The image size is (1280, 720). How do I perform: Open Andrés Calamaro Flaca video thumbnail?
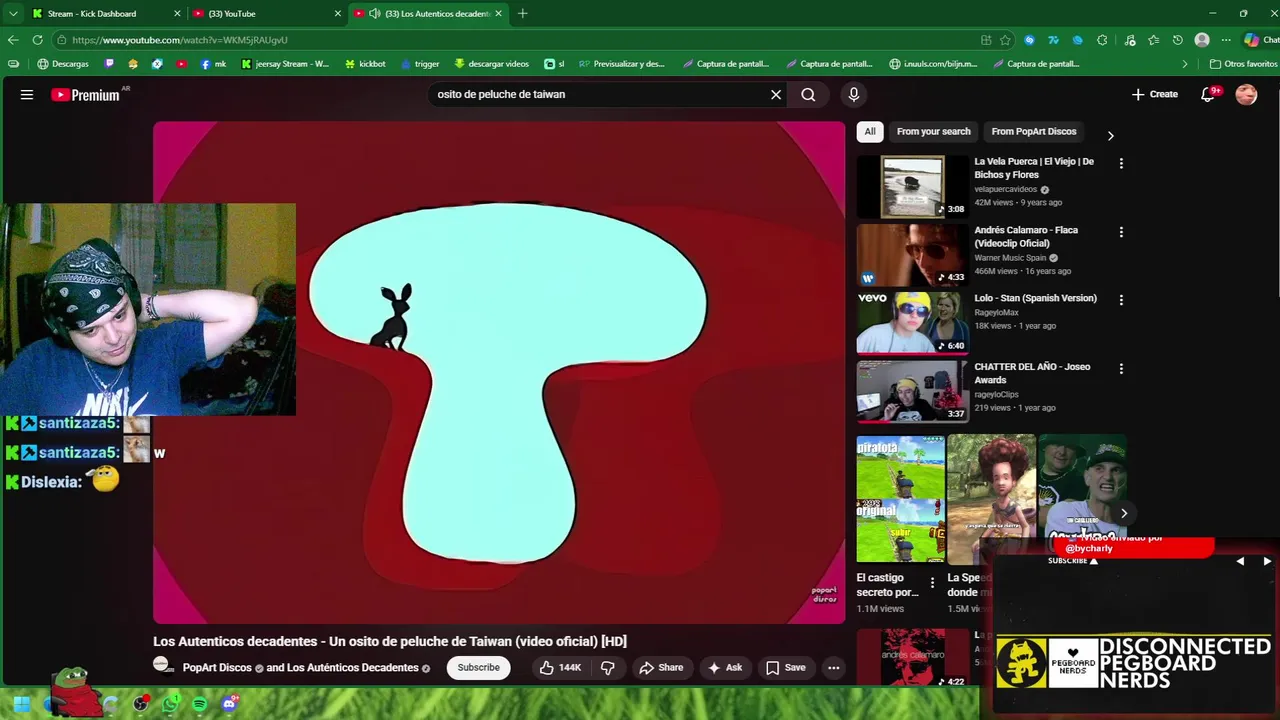[x=912, y=255]
